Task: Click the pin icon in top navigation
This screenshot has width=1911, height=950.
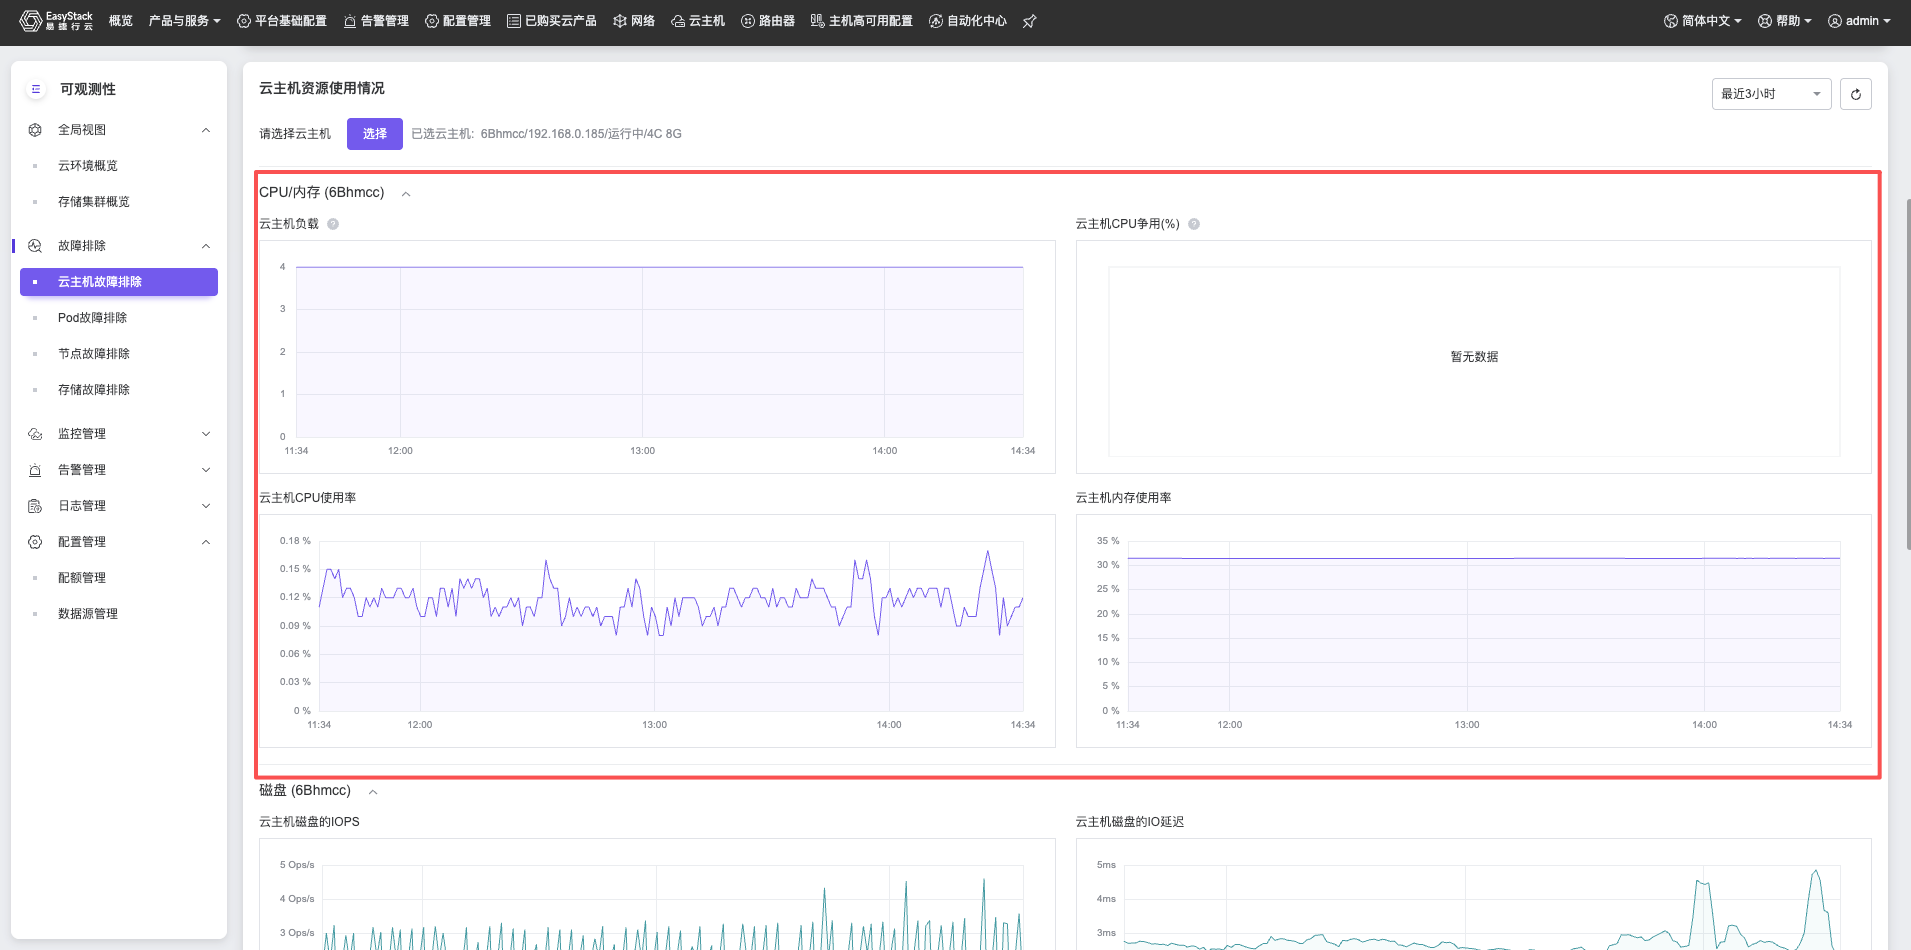Action: (1029, 21)
